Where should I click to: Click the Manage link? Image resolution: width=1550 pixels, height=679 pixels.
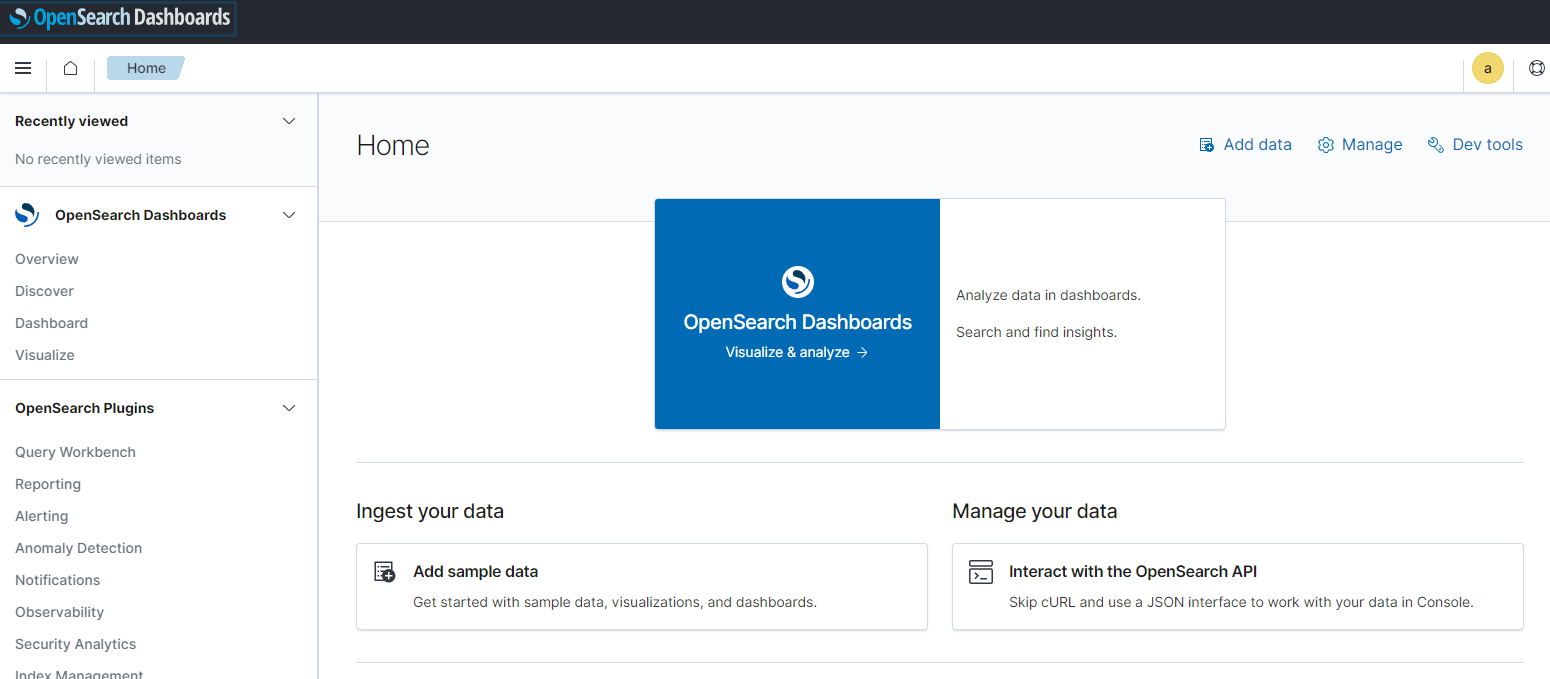pos(1372,145)
